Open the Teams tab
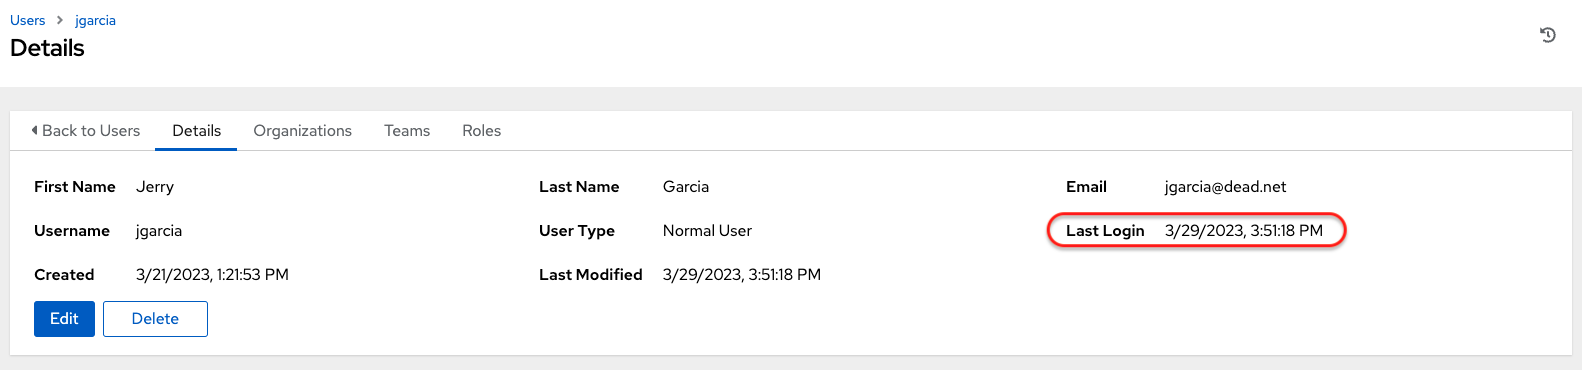This screenshot has width=1582, height=370. tap(407, 130)
